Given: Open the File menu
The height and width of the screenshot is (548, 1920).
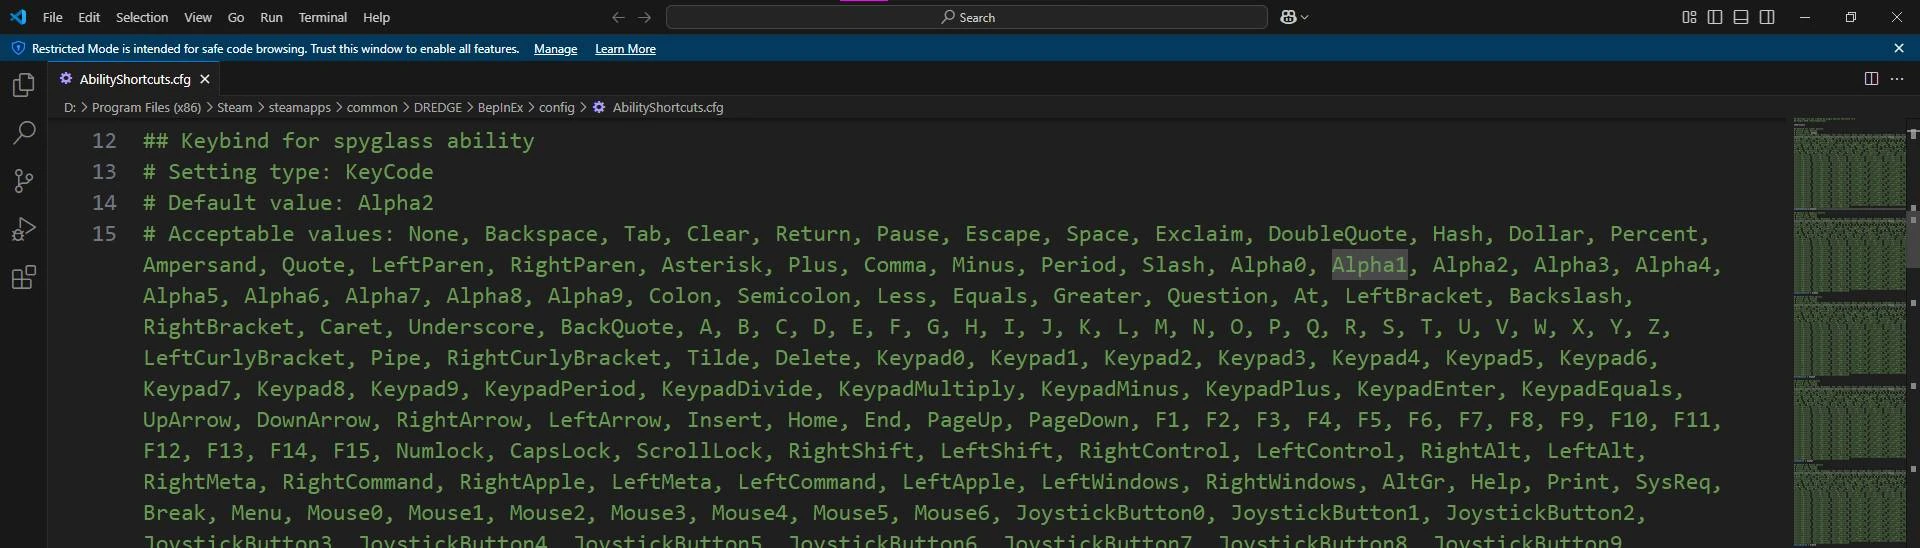Looking at the screenshot, I should pyautogui.click(x=53, y=17).
